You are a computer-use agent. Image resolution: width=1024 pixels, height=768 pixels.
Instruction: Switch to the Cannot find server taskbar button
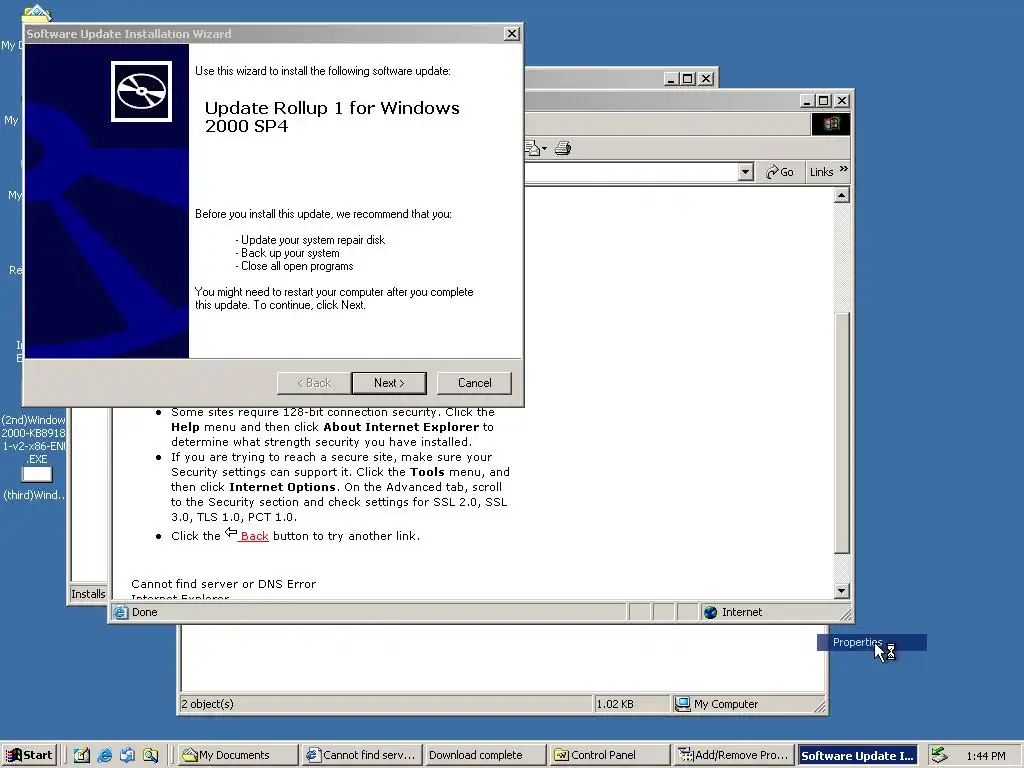click(361, 755)
